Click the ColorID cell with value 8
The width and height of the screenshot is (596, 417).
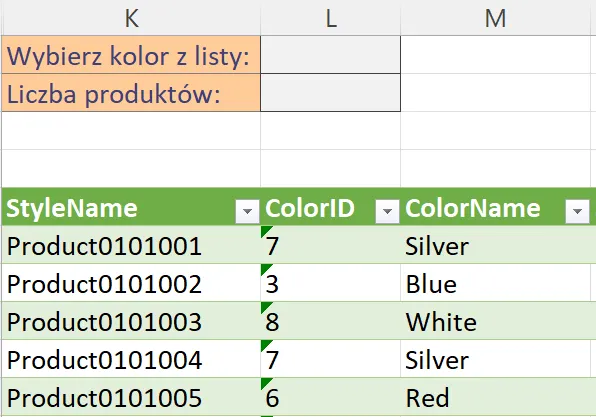330,321
